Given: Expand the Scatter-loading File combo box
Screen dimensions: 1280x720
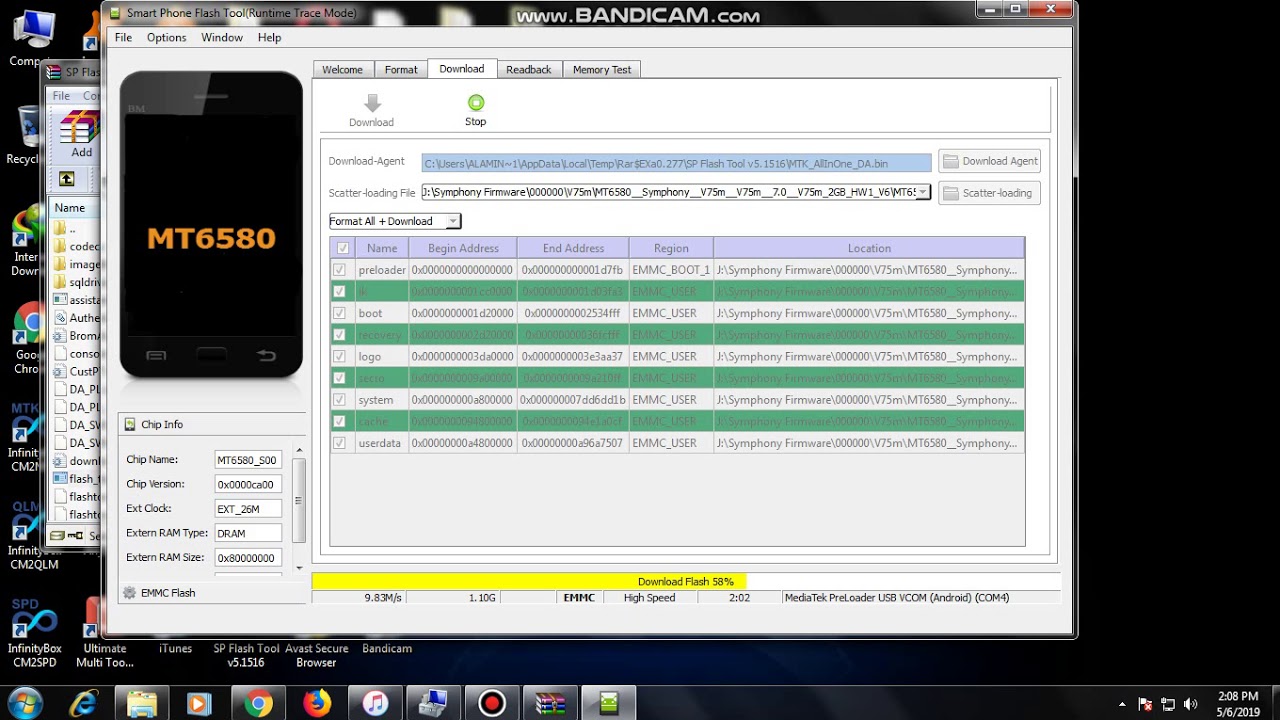Looking at the screenshot, I should click(x=923, y=192).
